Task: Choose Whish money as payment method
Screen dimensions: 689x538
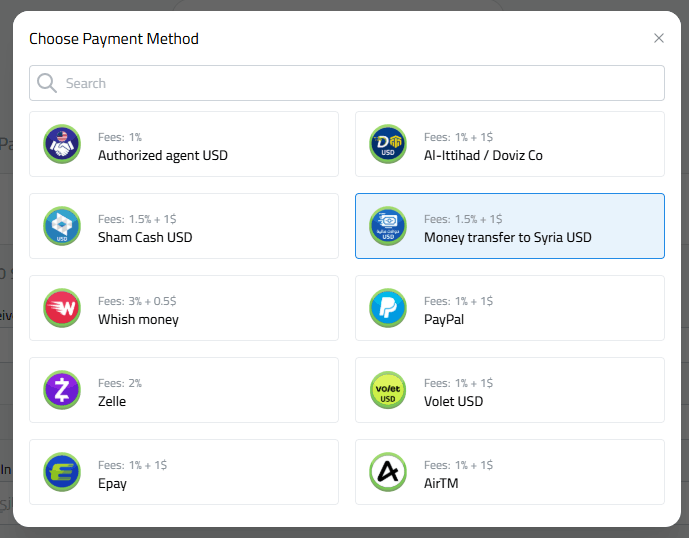Action: tap(184, 308)
